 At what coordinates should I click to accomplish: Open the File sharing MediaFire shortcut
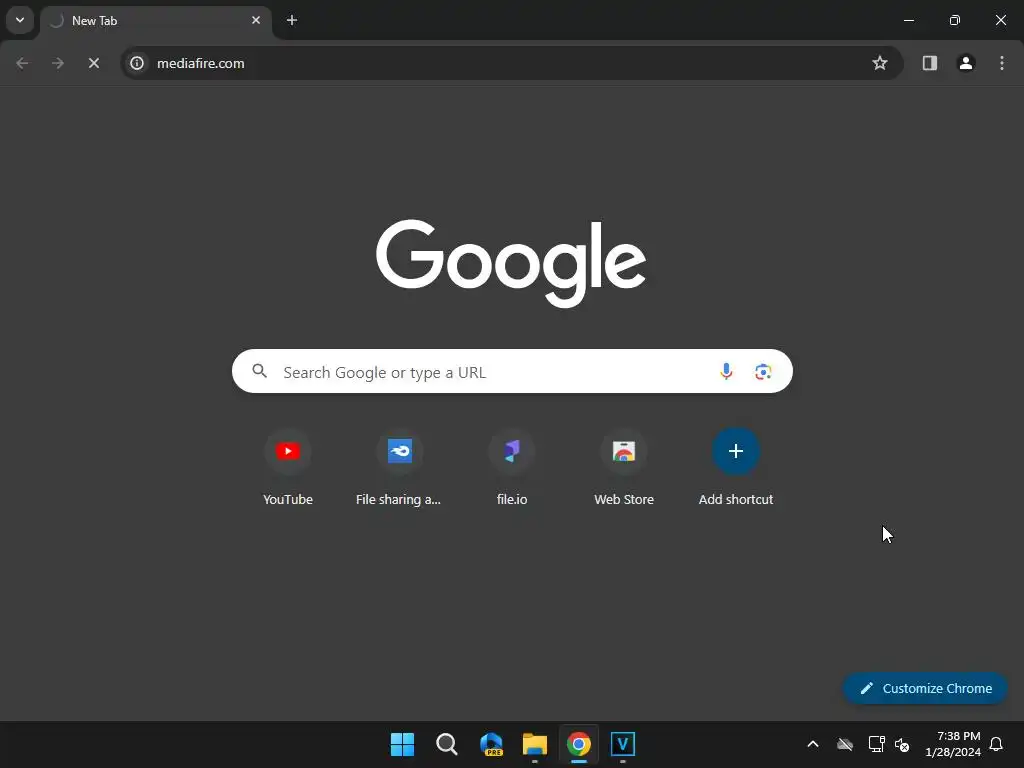(x=400, y=468)
